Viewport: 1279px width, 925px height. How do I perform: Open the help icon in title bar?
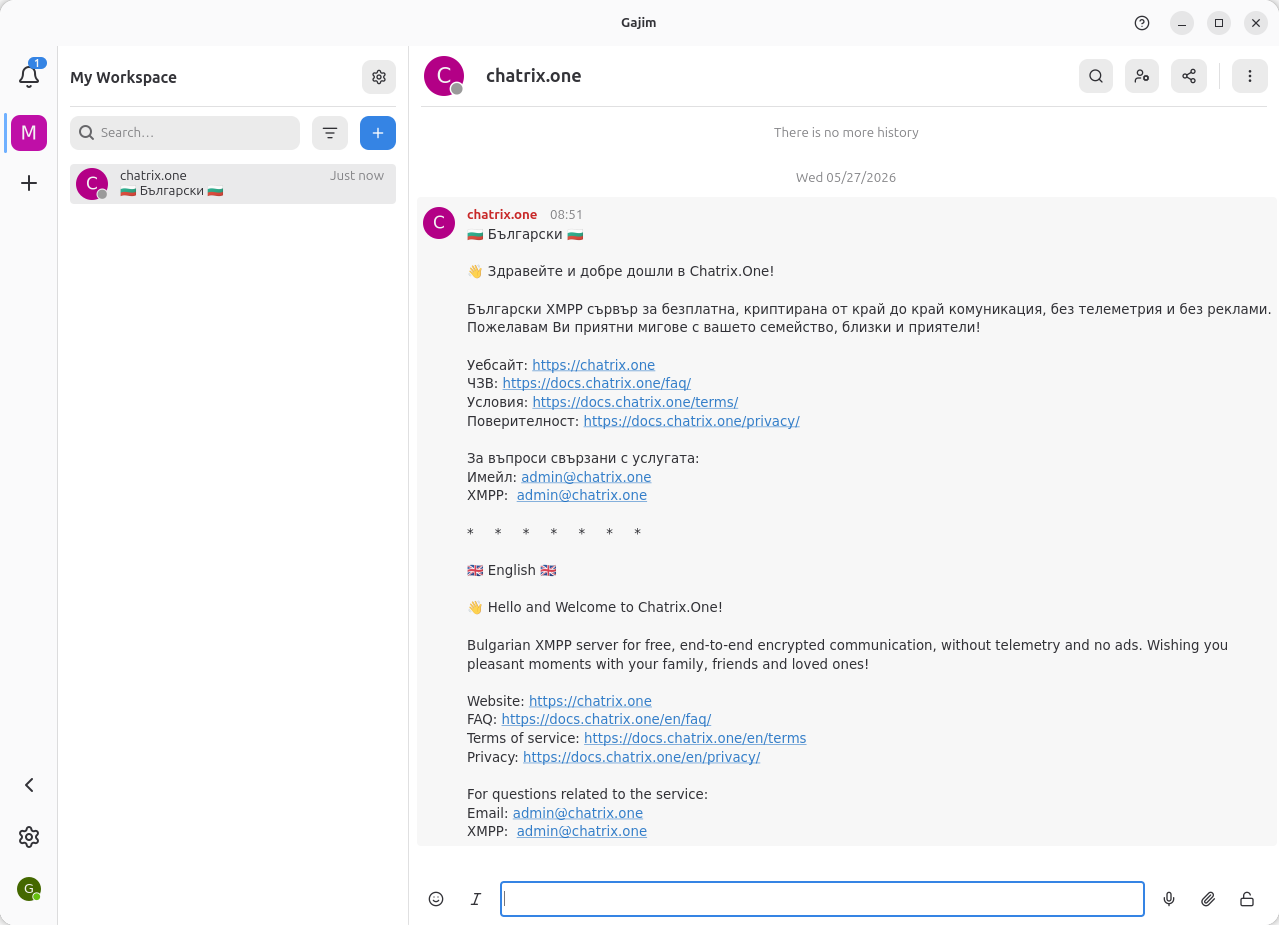(1142, 23)
